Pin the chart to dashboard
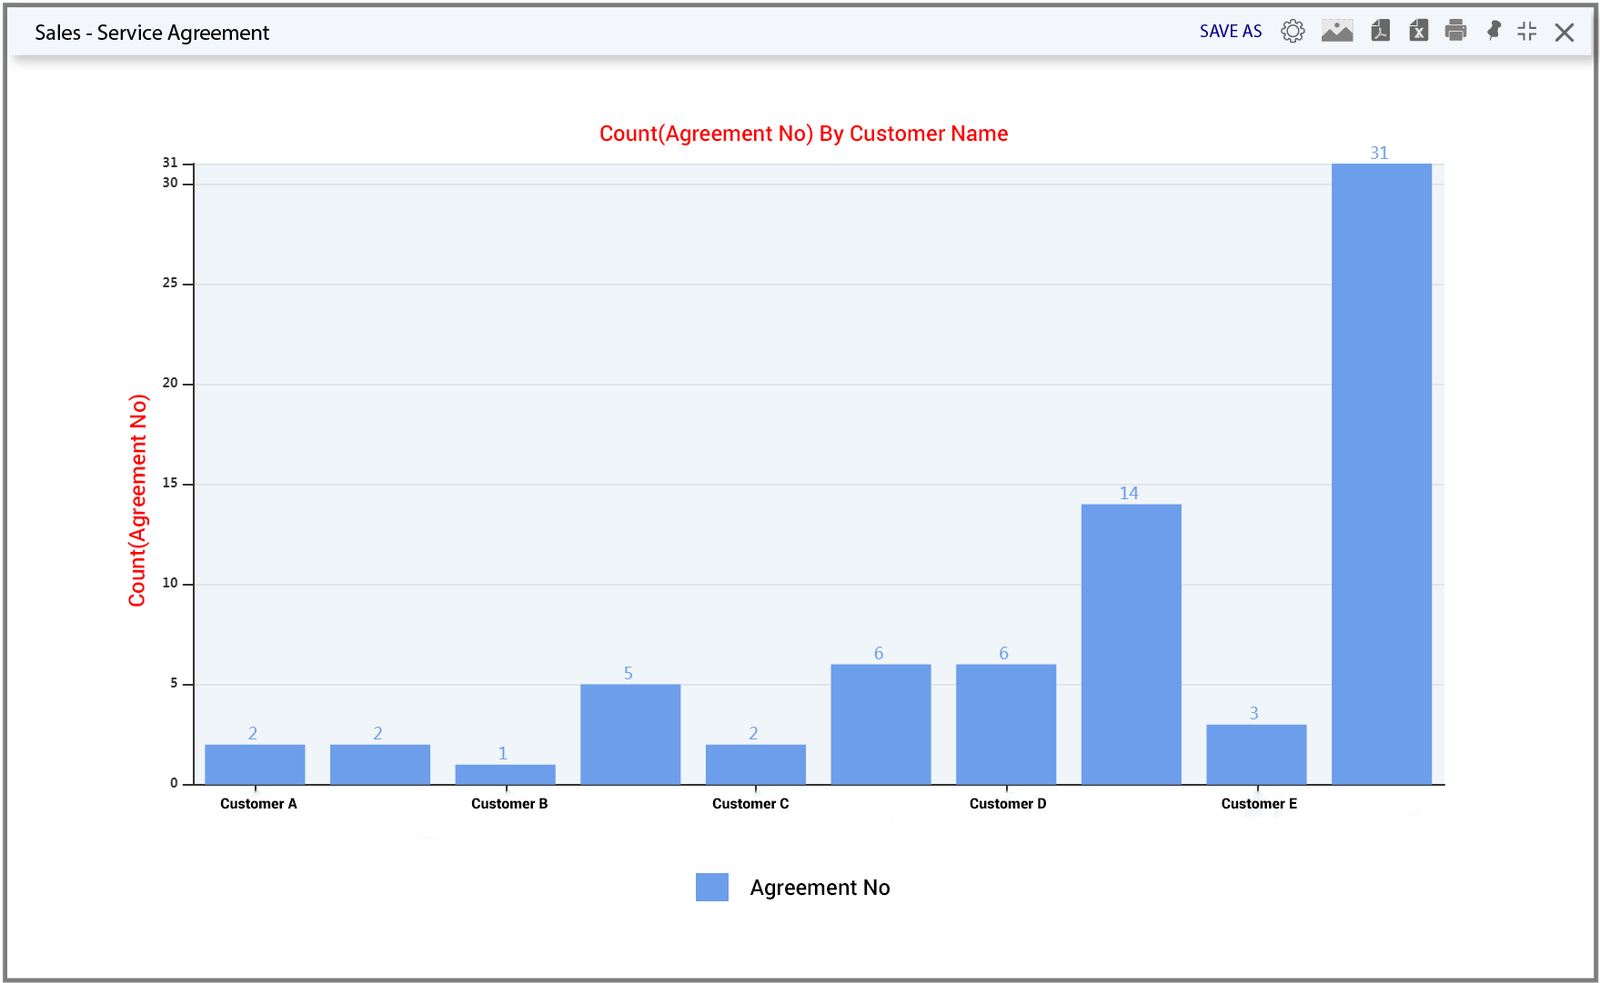The width and height of the screenshot is (1600, 983). tap(1494, 31)
